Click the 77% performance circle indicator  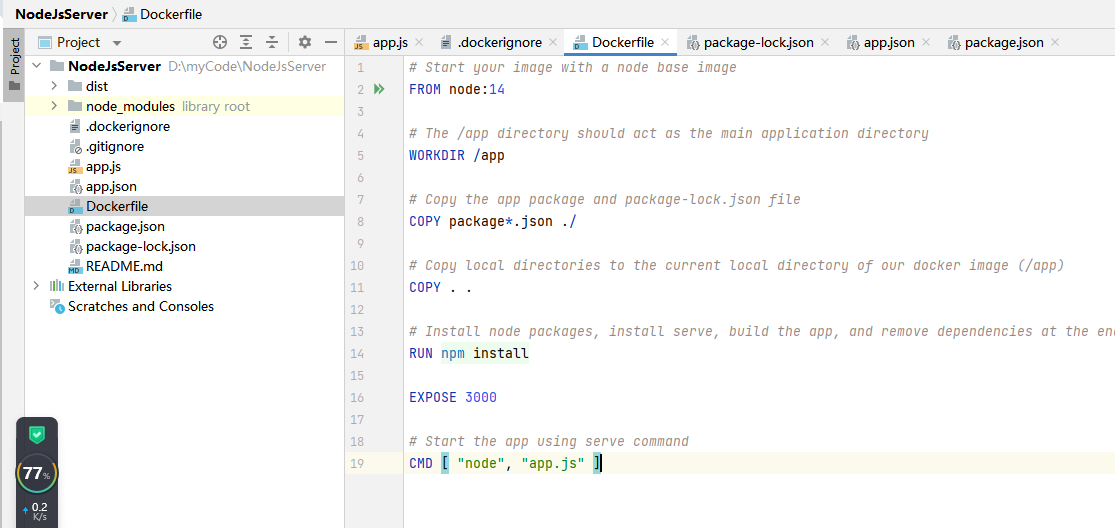37,474
